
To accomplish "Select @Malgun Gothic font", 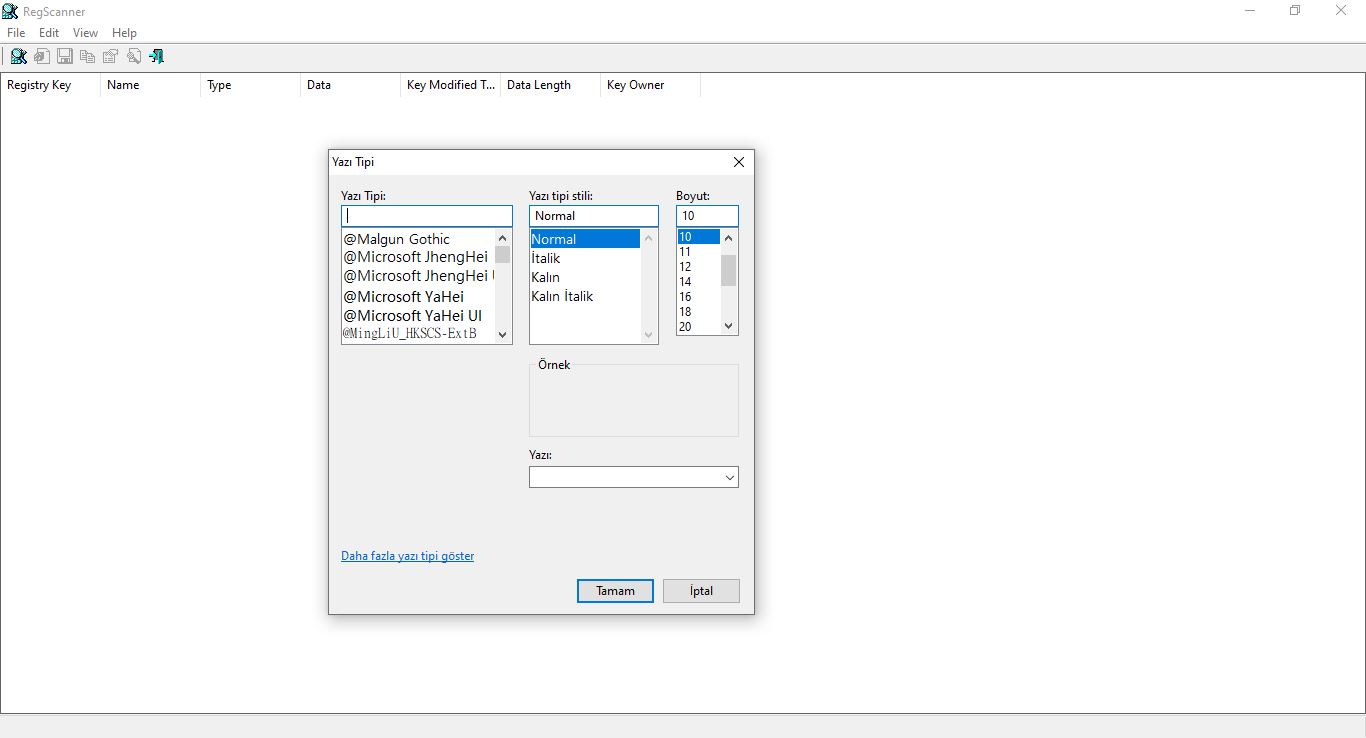I will tap(418, 239).
